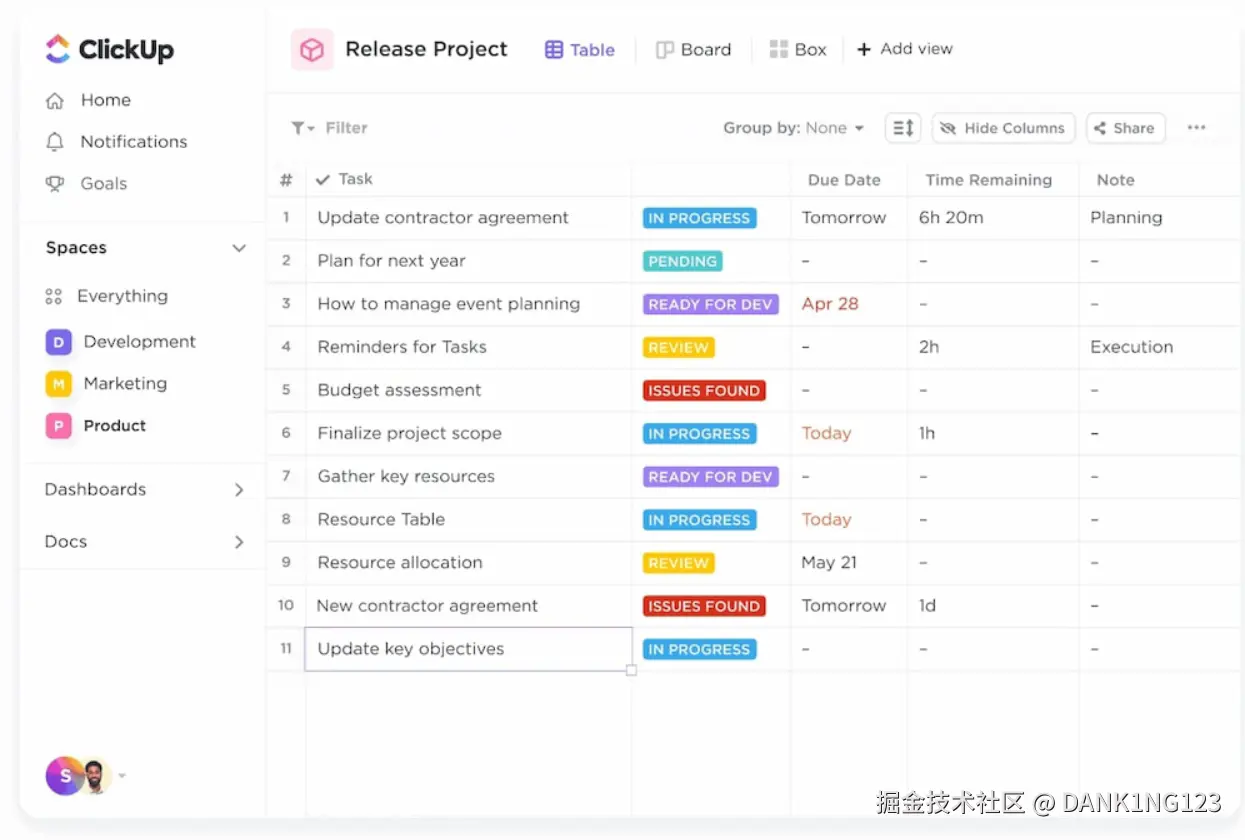
Task: Click the Goals trophy icon
Action: [x=55, y=184]
